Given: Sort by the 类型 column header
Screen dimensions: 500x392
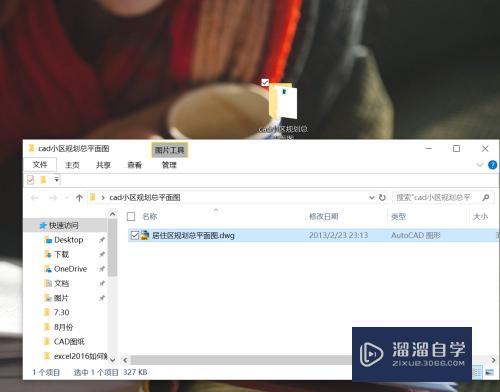Looking at the screenshot, I should 398,217.
